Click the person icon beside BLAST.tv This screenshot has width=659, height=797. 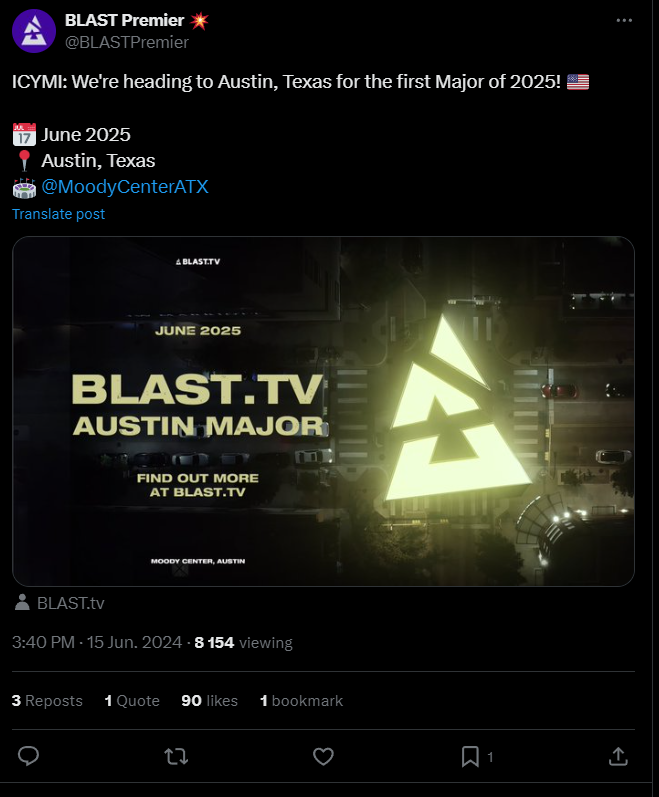pyautogui.click(x=22, y=602)
